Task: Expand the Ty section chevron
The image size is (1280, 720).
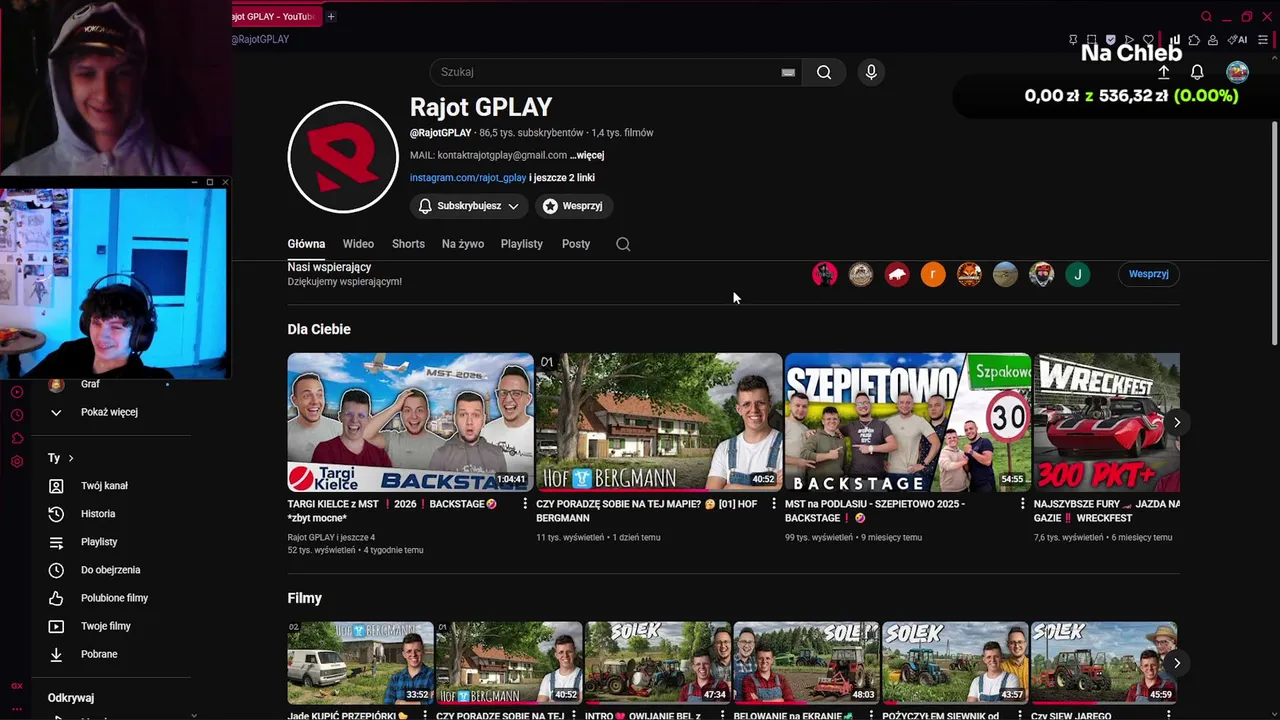Action: point(70,458)
